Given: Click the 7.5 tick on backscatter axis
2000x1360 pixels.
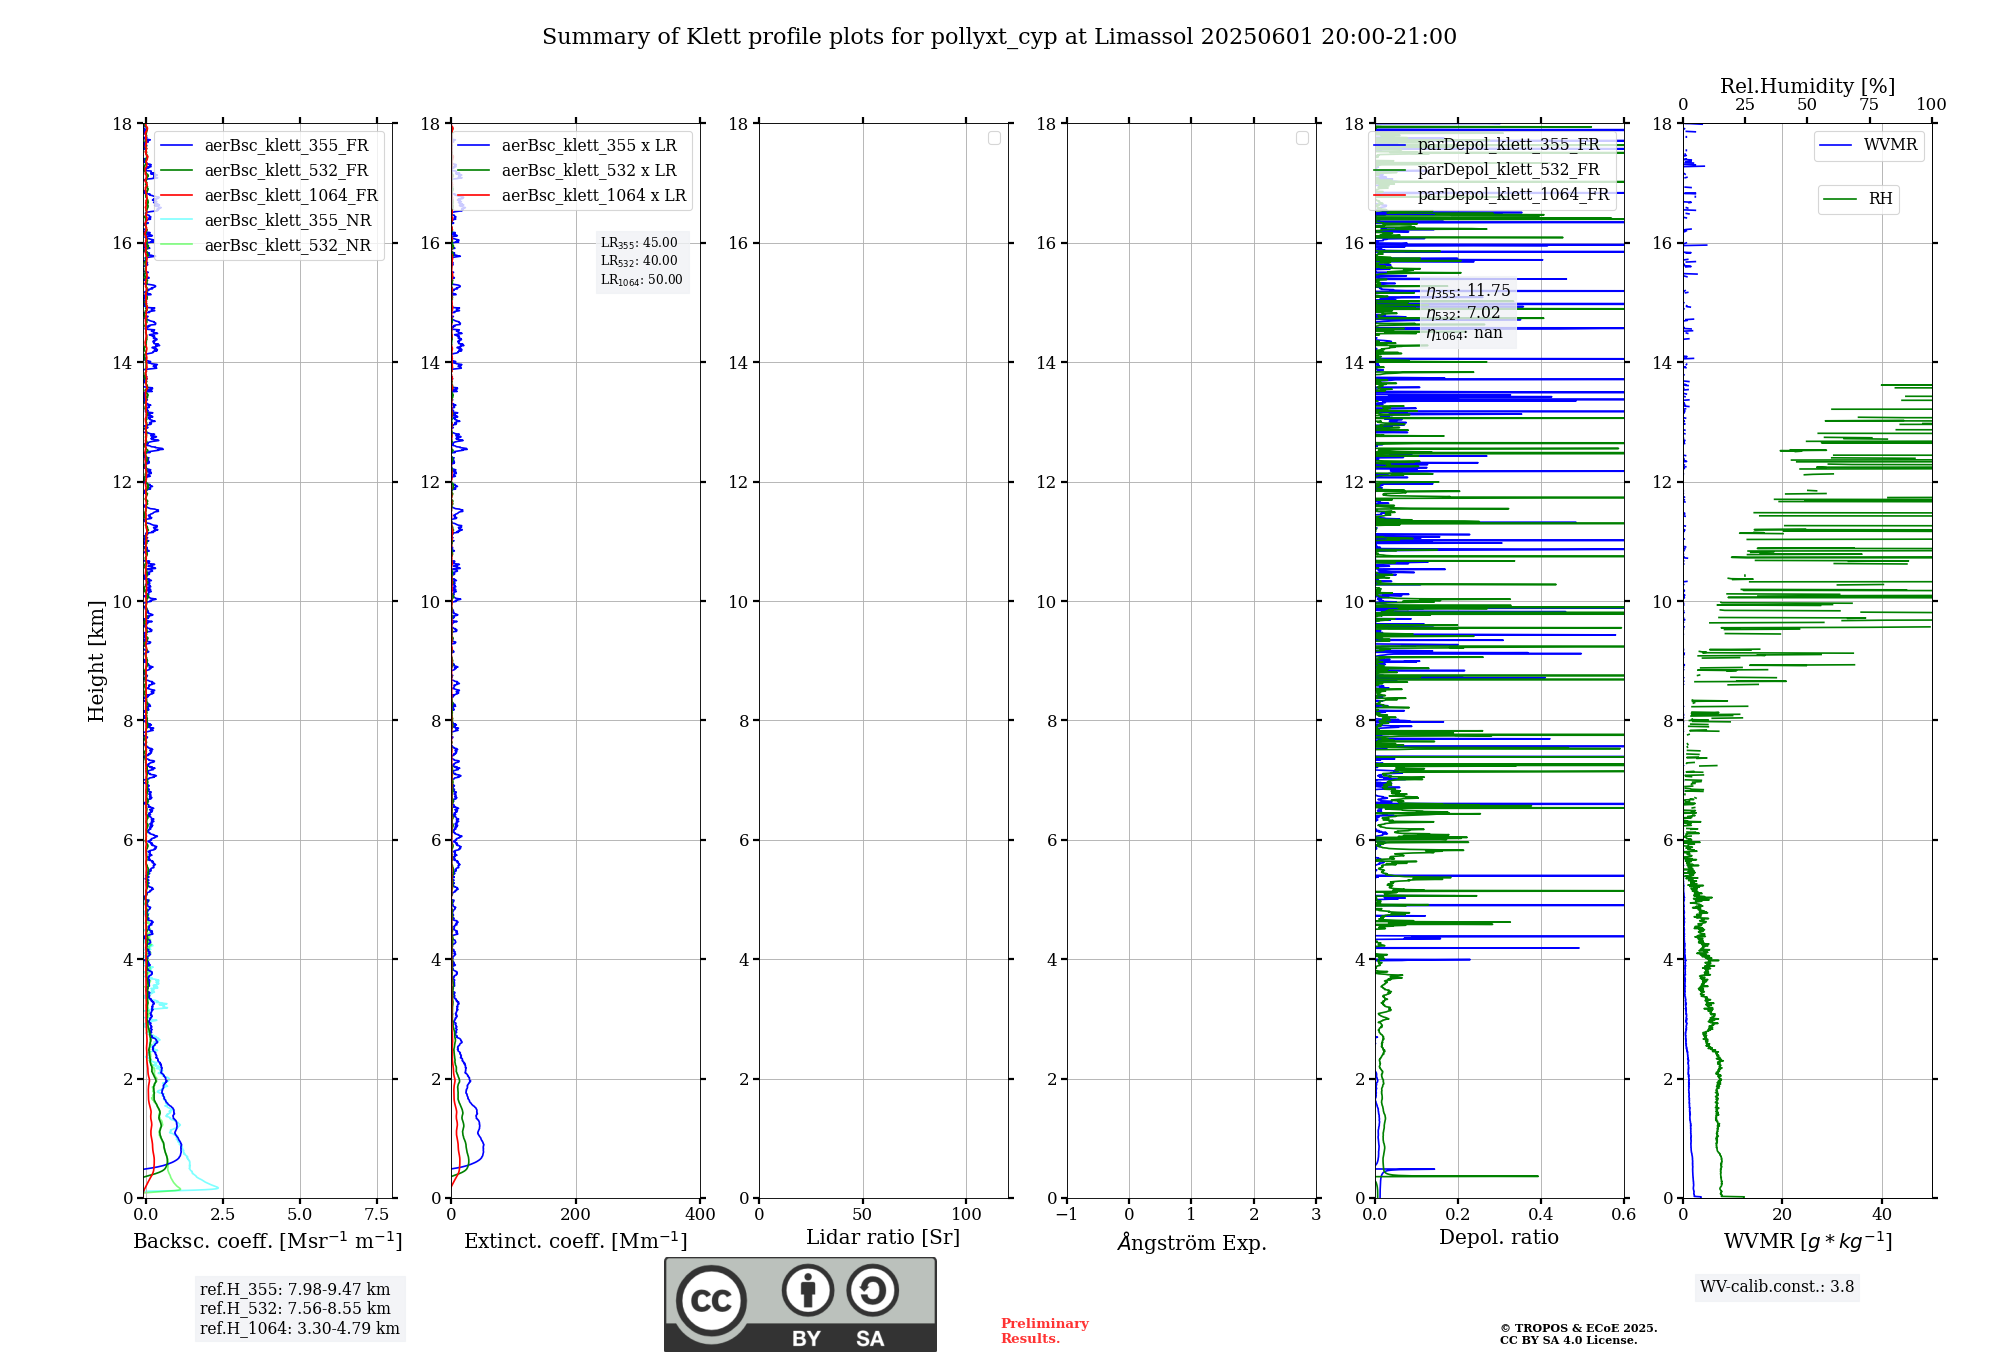Looking at the screenshot, I should (x=377, y=1215).
